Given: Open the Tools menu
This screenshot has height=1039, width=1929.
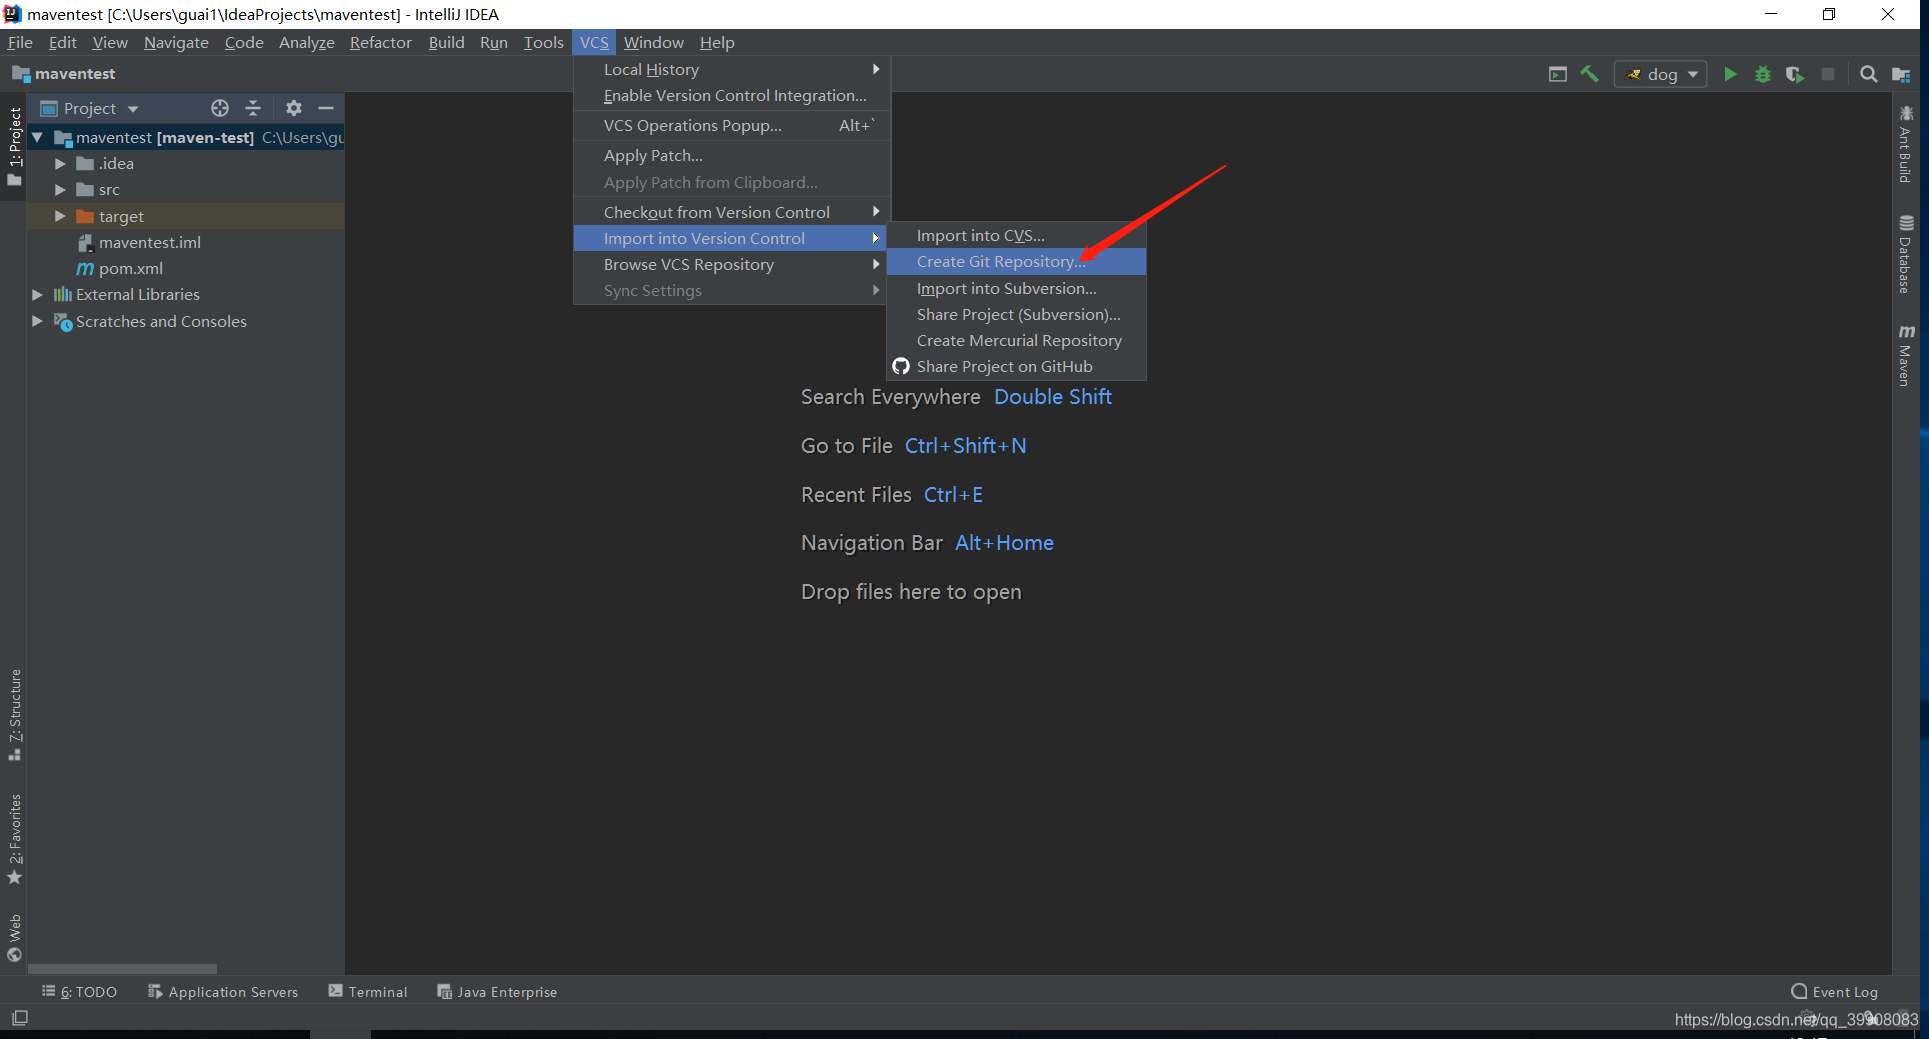Looking at the screenshot, I should tap(544, 42).
